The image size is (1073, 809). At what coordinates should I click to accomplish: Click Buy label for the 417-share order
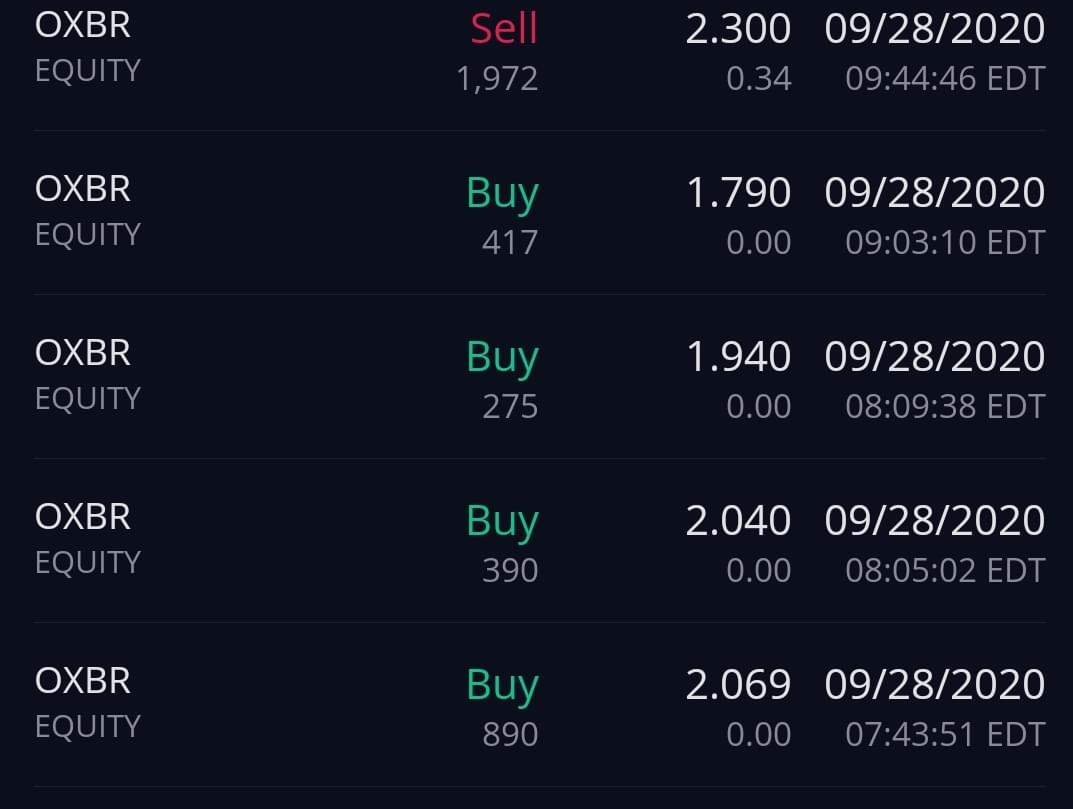(x=502, y=193)
